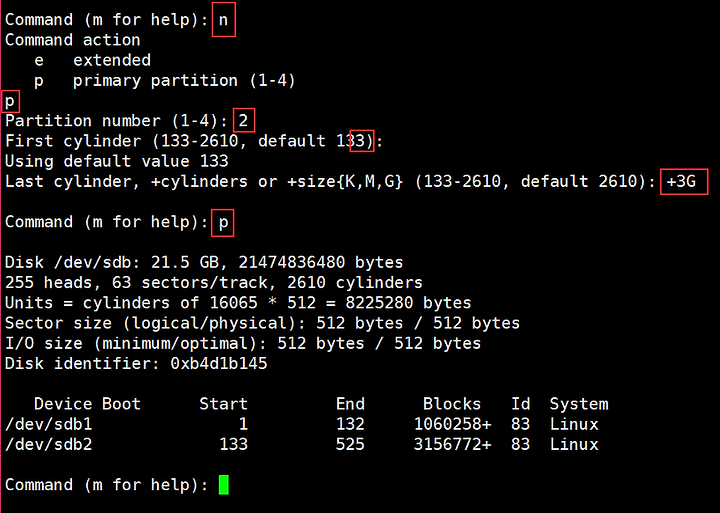The width and height of the screenshot is (720, 513).
Task: Click the 'Using default value 133' line
Action: [x=117, y=161]
